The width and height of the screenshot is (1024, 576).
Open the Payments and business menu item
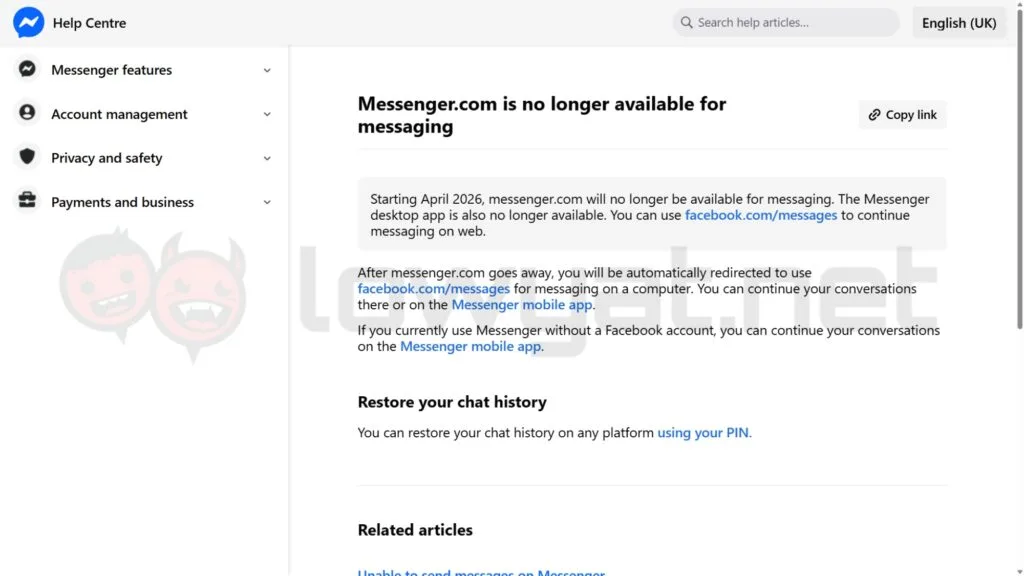tap(144, 202)
